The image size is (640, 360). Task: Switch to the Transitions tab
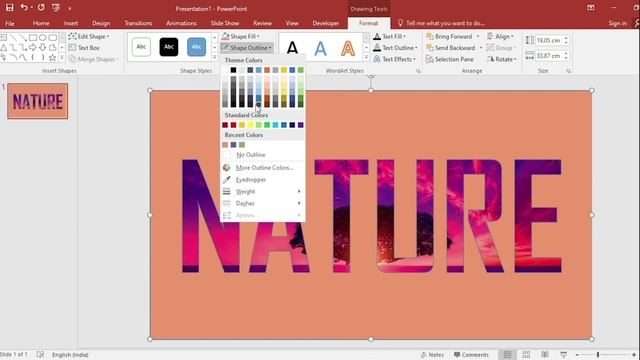(138, 23)
